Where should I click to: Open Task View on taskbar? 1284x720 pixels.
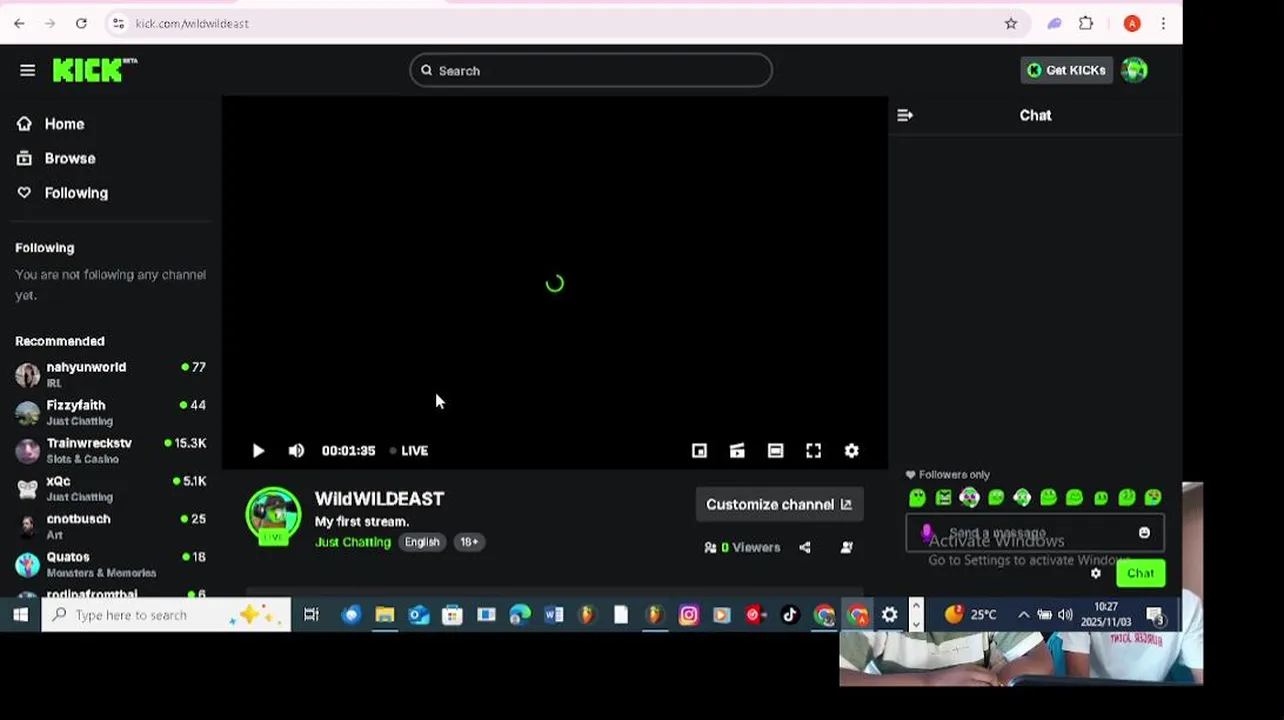[x=311, y=615]
